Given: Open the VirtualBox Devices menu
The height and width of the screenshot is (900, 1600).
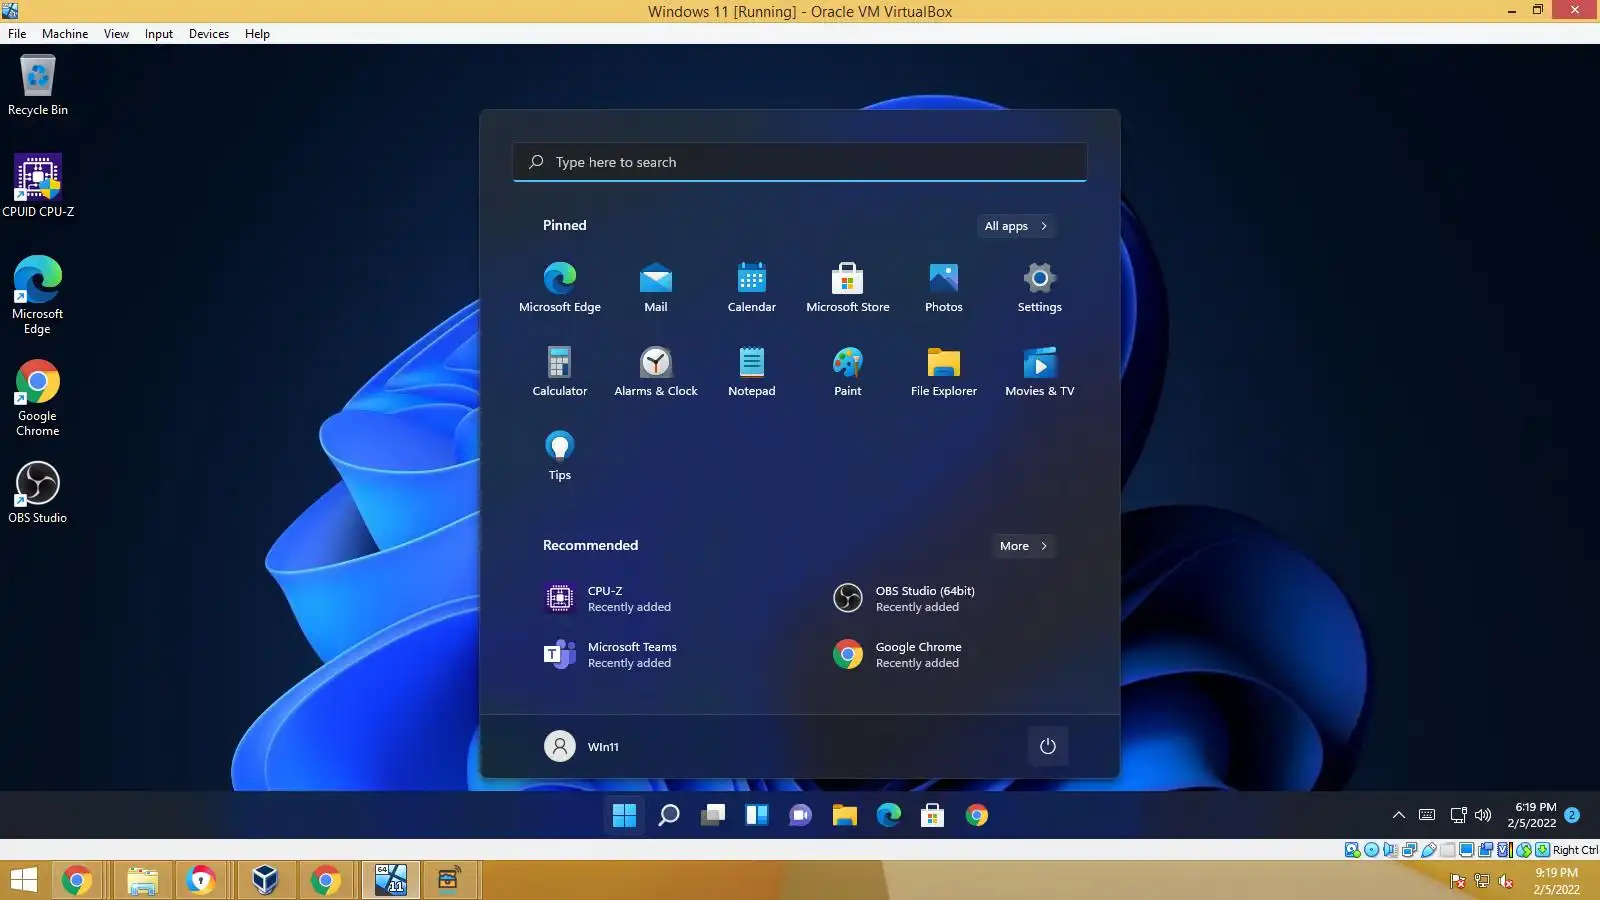Looking at the screenshot, I should coord(209,34).
